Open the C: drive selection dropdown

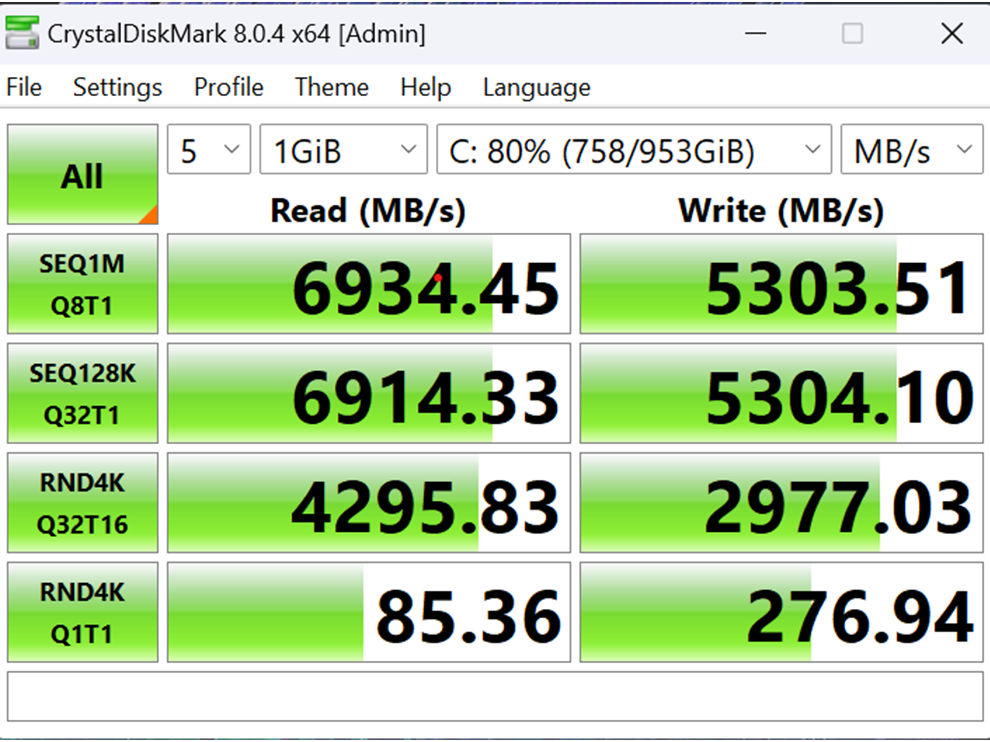click(634, 150)
